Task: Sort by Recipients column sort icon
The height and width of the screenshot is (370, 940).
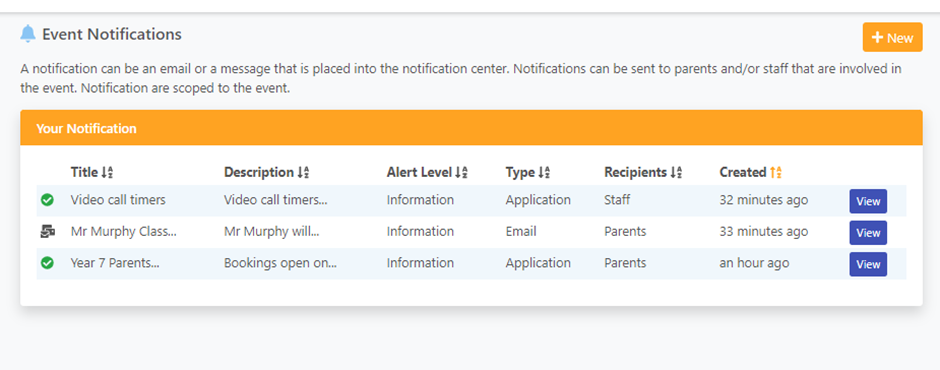Action: (676, 173)
